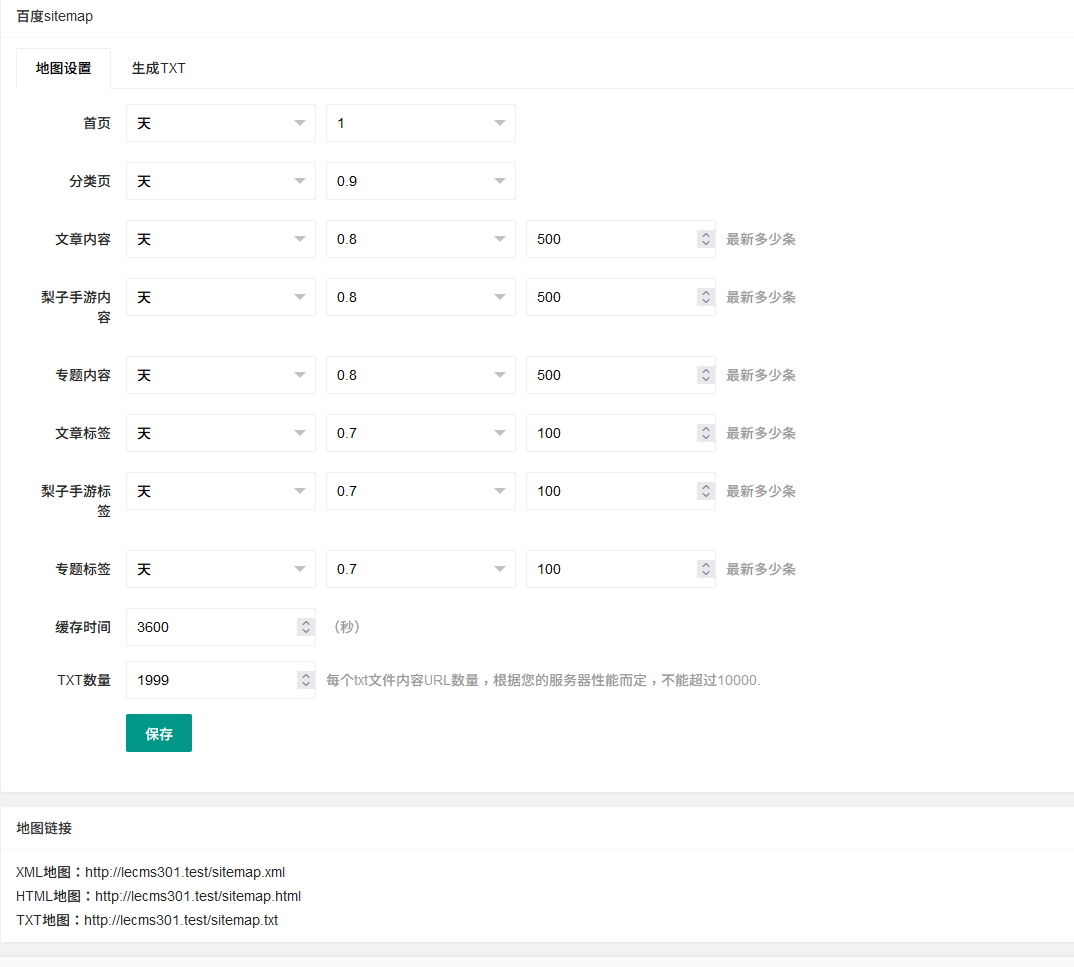The image size is (1074, 967).
Task: Select the 地图设置 tab
Action: pos(62,68)
